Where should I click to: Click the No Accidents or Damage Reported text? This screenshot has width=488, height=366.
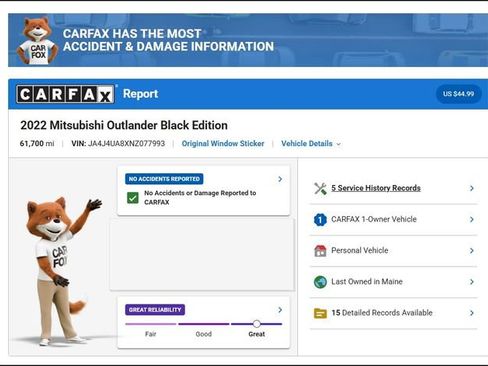click(x=200, y=198)
